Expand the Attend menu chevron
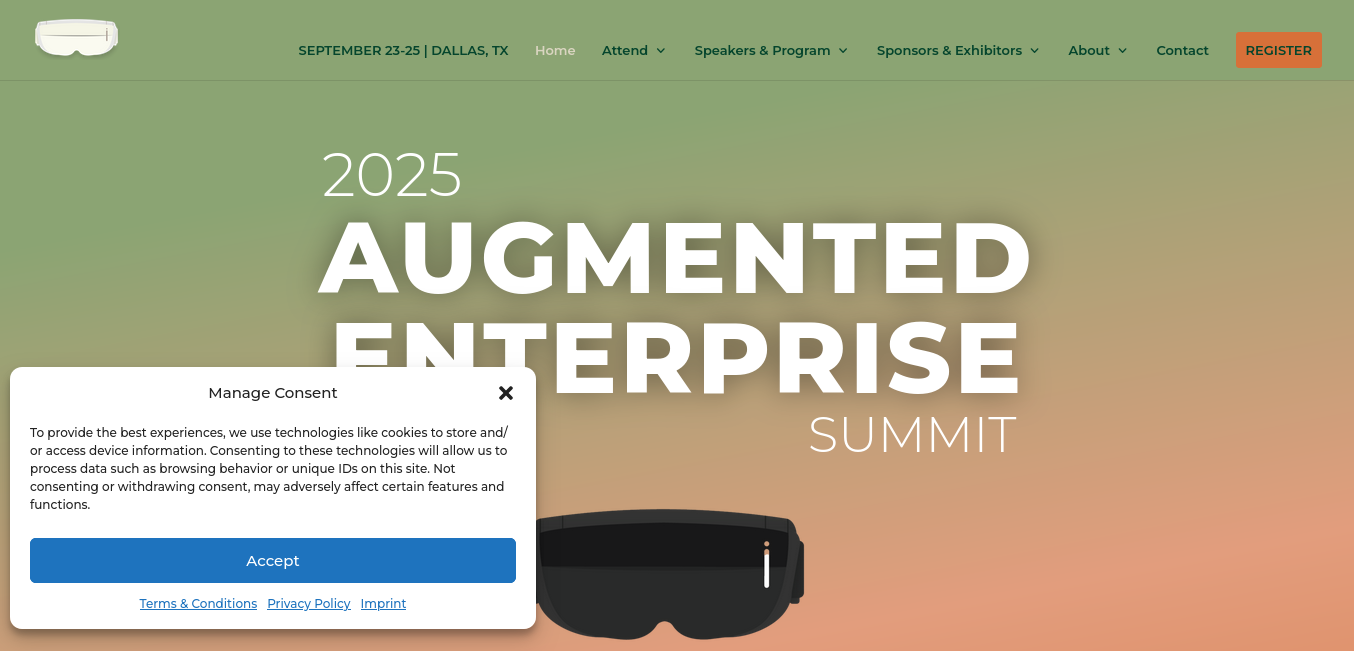Screen dimensions: 1366x651 click(x=661, y=51)
